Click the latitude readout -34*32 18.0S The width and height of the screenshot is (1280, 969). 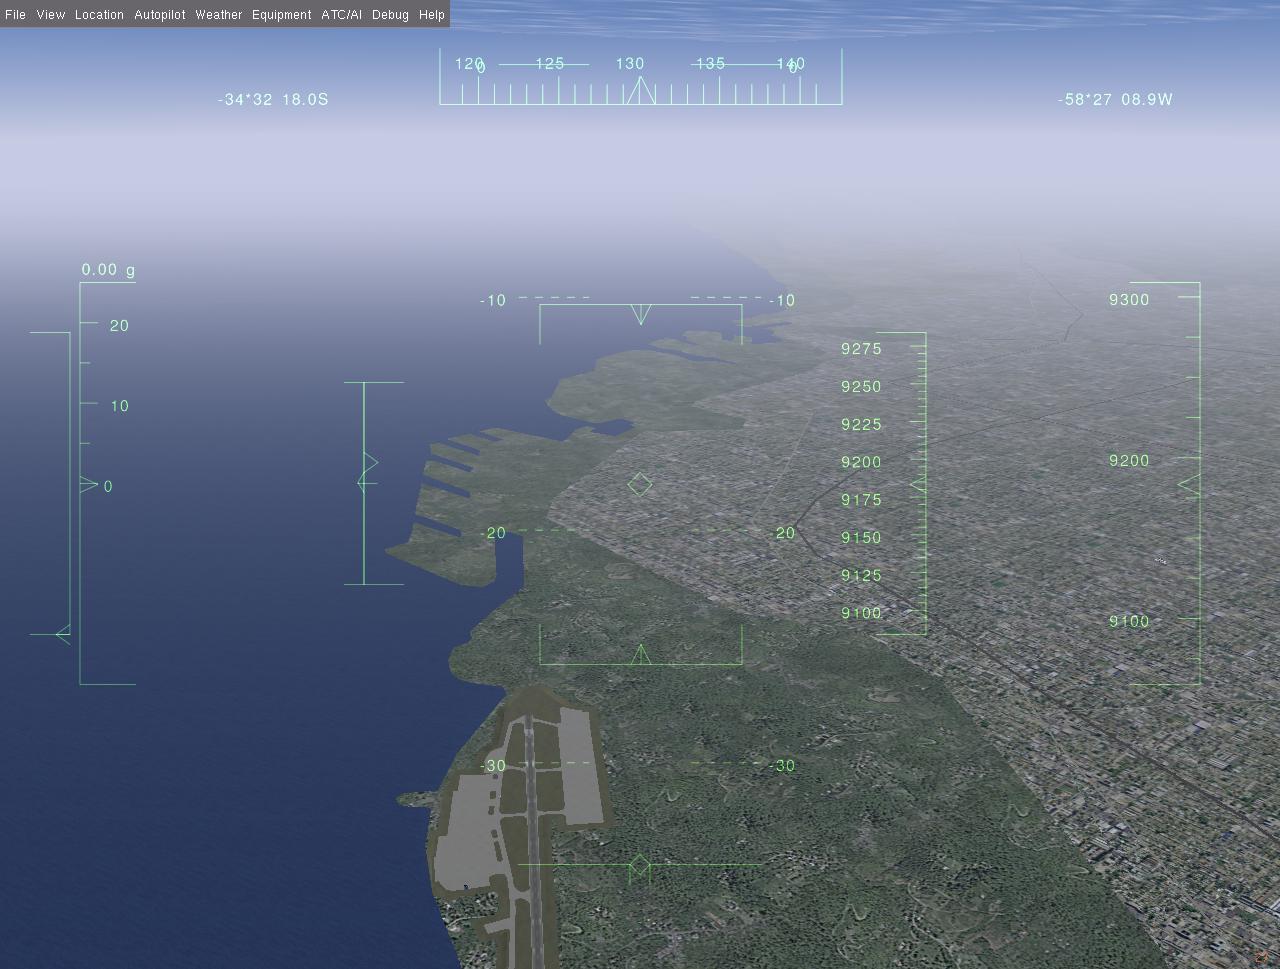click(273, 100)
